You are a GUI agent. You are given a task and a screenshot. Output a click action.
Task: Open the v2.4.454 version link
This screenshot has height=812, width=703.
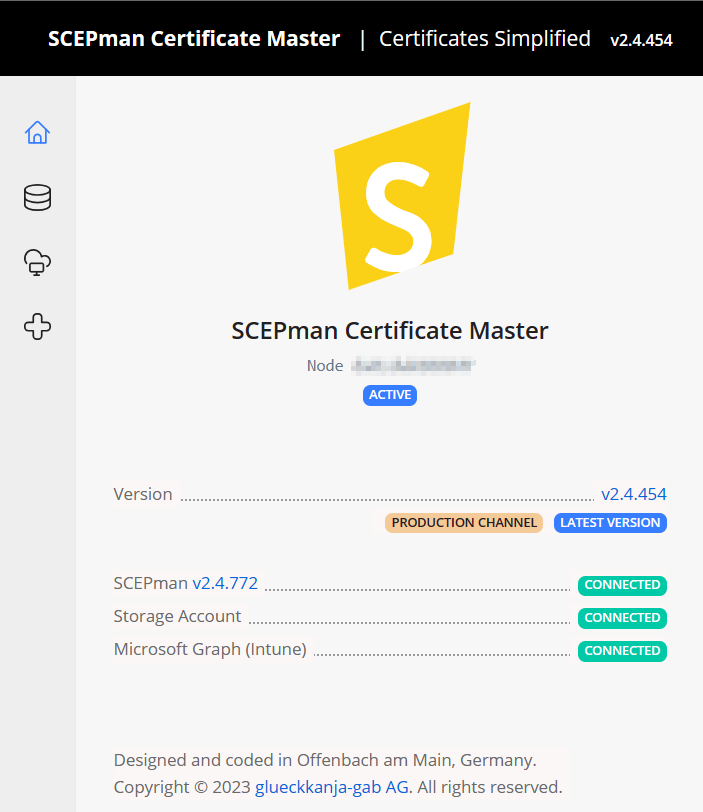click(x=634, y=494)
